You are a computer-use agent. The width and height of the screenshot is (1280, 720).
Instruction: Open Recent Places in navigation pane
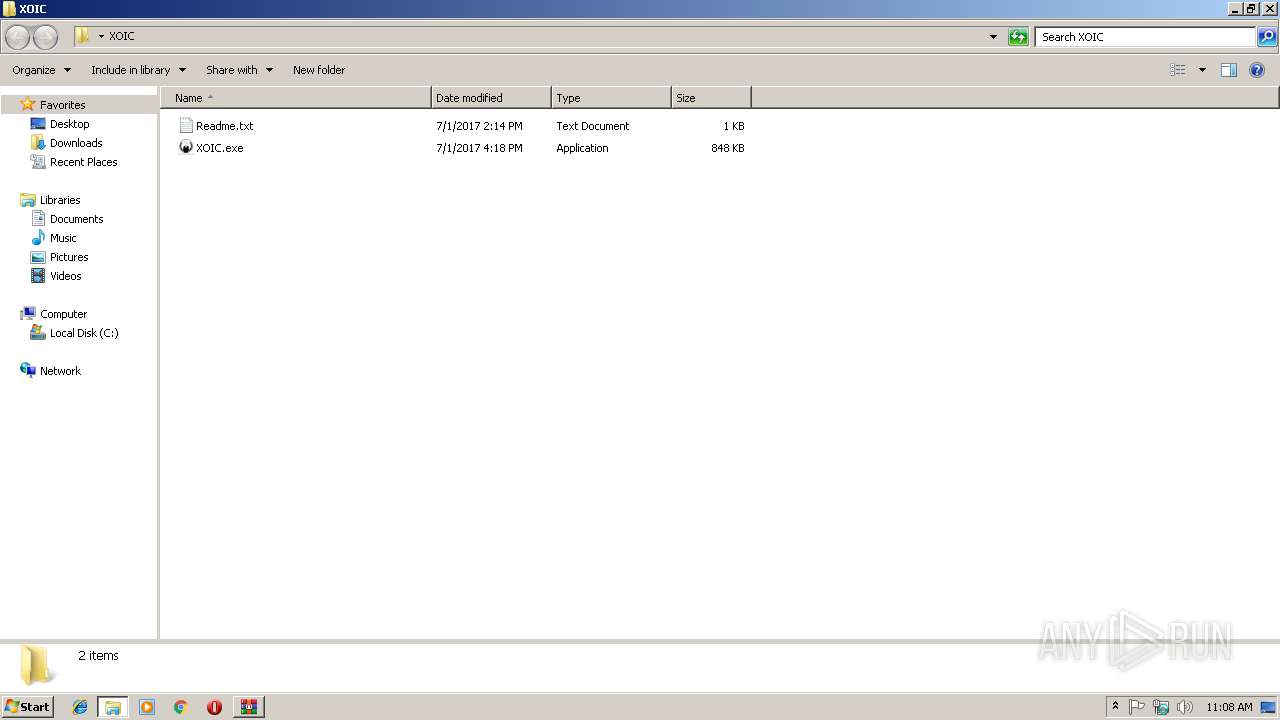[x=84, y=162]
